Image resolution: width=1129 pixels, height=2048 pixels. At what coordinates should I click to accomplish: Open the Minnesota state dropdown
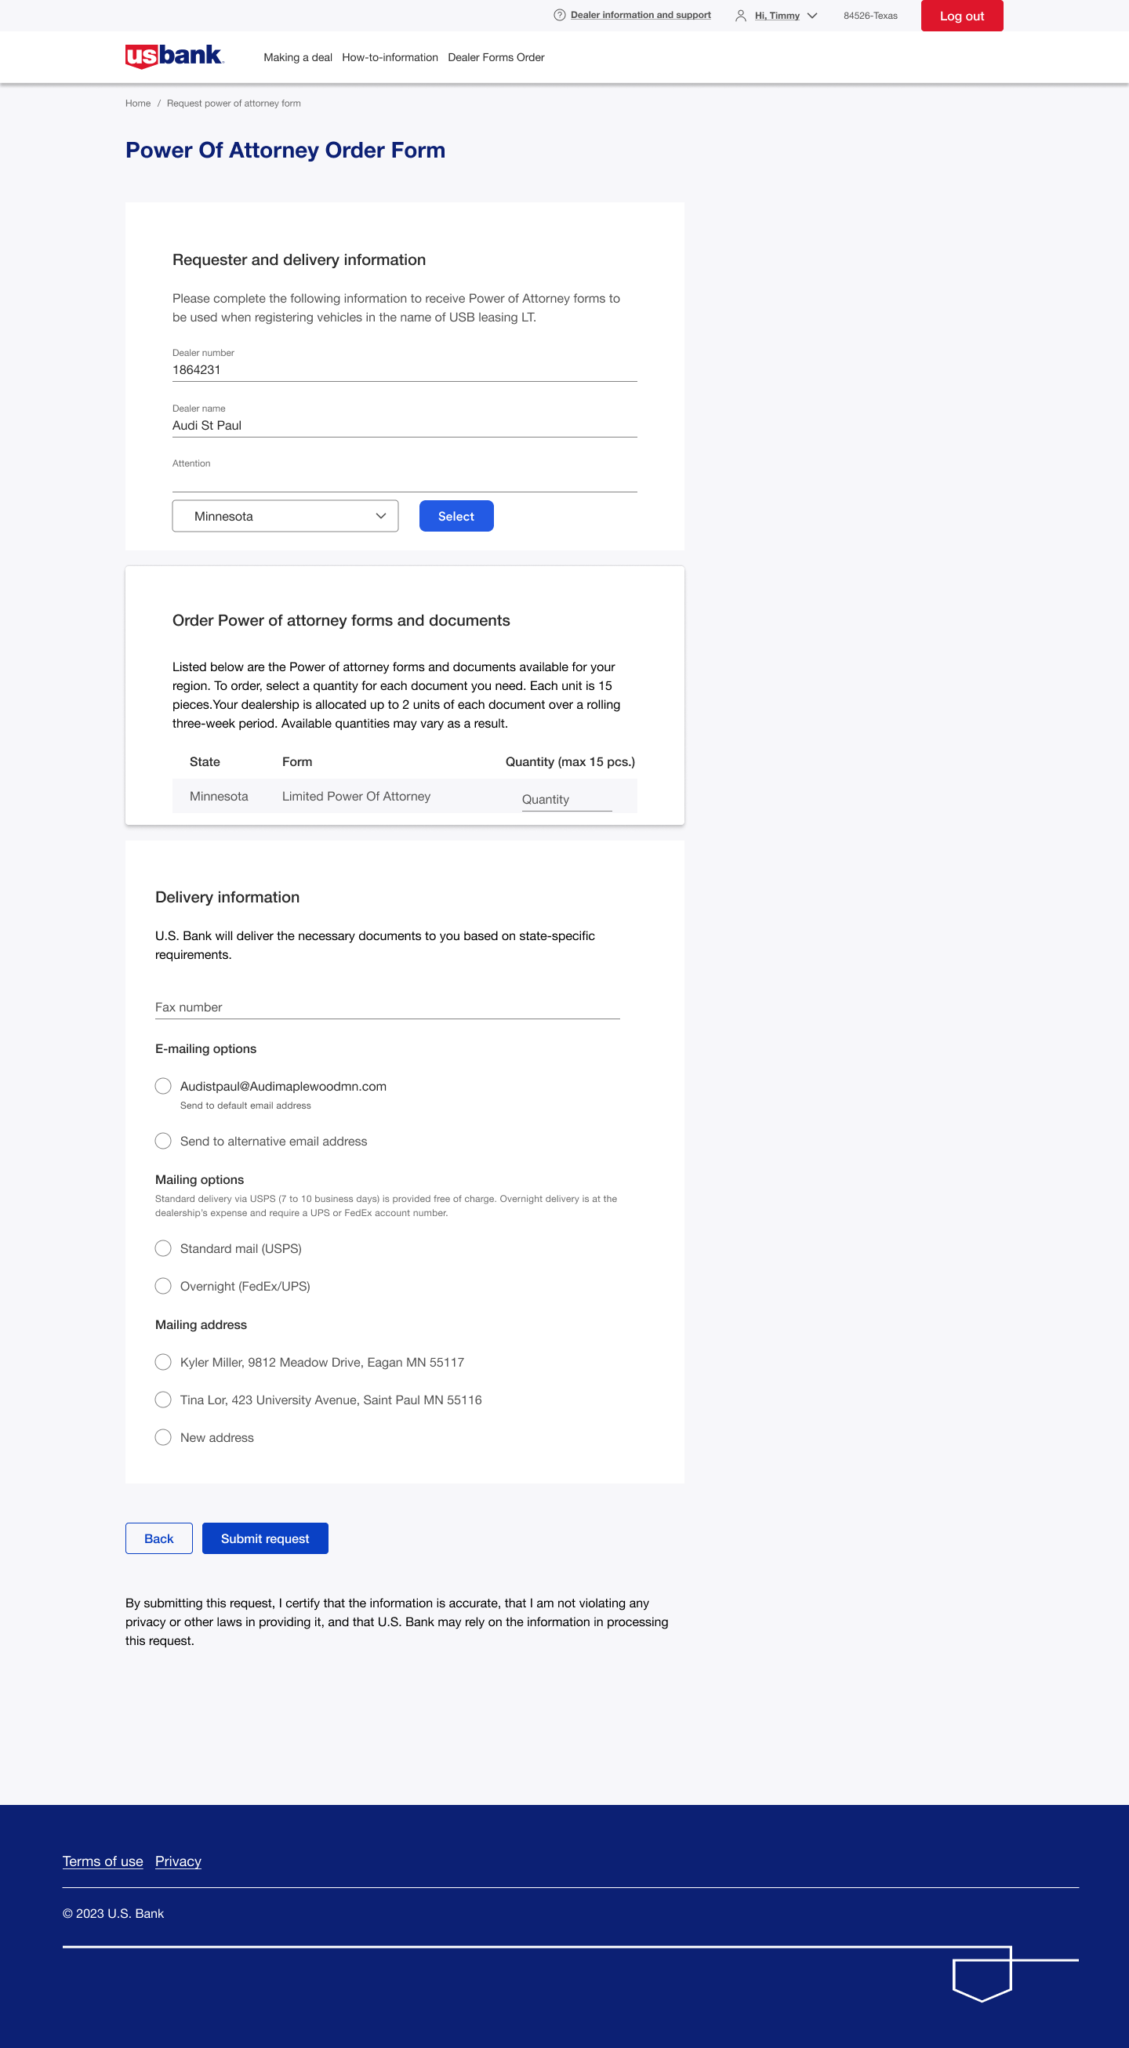[x=285, y=516]
